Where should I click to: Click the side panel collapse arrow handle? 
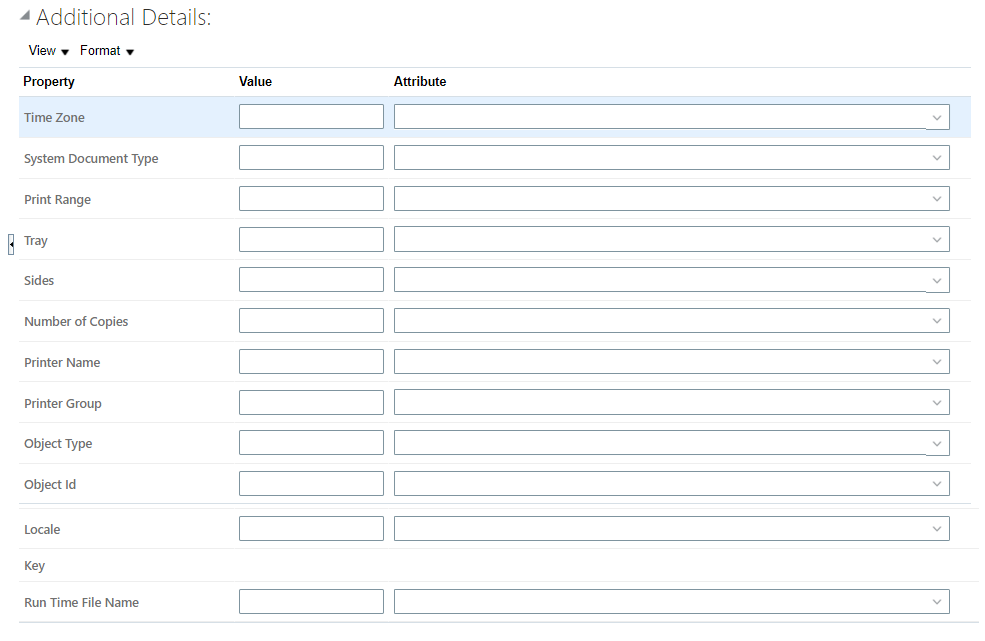click(x=11, y=244)
